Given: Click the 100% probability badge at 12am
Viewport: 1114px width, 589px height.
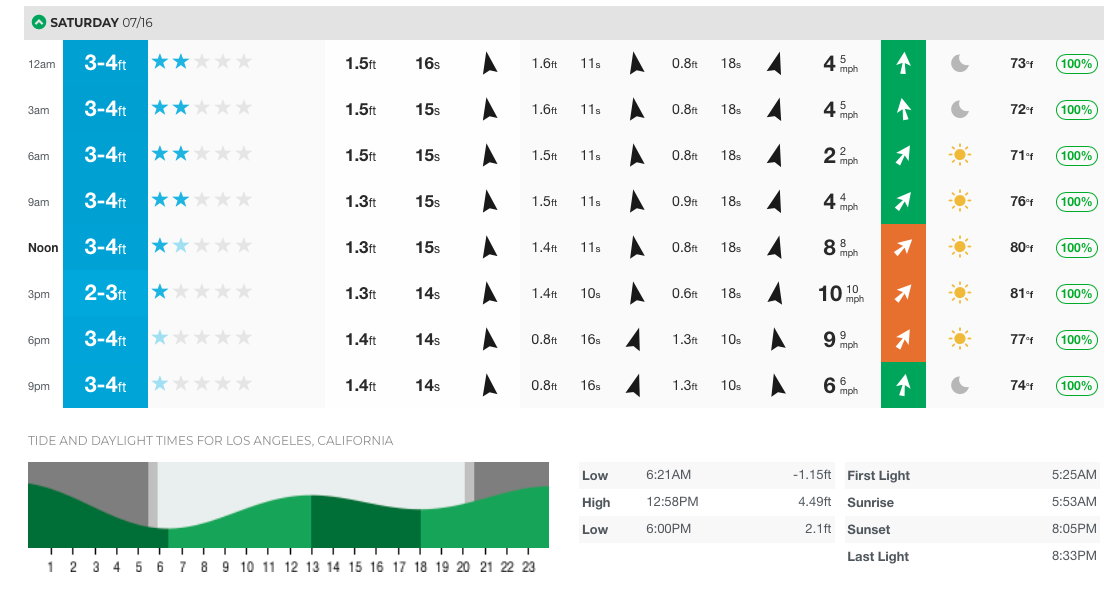Looking at the screenshot, I should (1076, 64).
